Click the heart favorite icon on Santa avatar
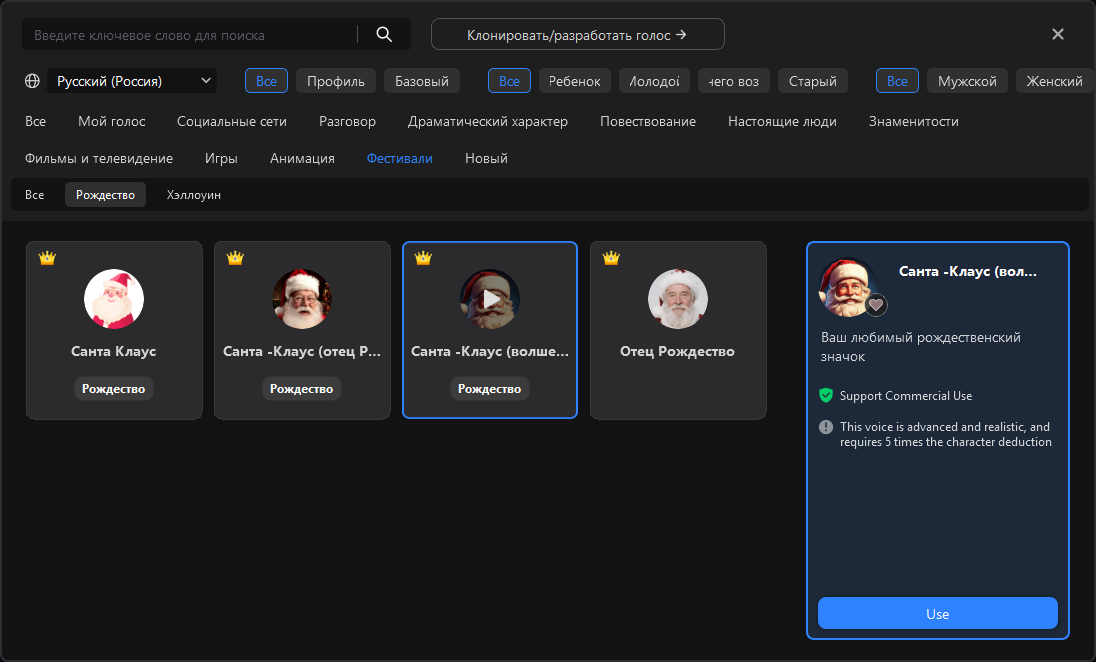 [x=876, y=305]
